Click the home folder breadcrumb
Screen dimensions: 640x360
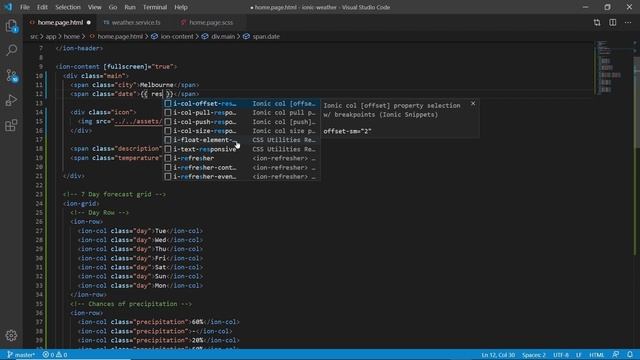coord(71,36)
